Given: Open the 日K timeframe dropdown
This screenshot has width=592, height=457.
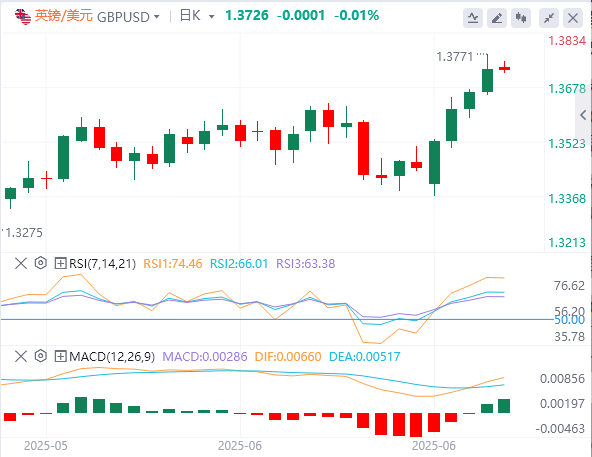Looking at the screenshot, I should (x=197, y=16).
